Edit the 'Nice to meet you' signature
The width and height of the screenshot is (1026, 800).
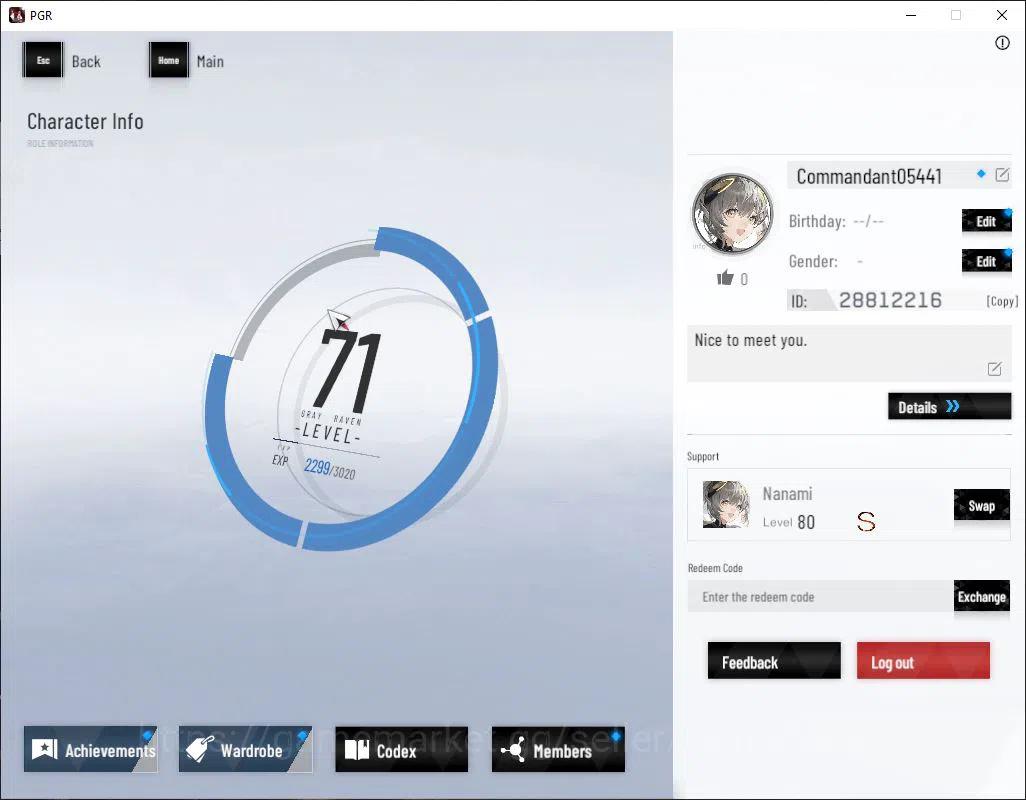coord(994,369)
